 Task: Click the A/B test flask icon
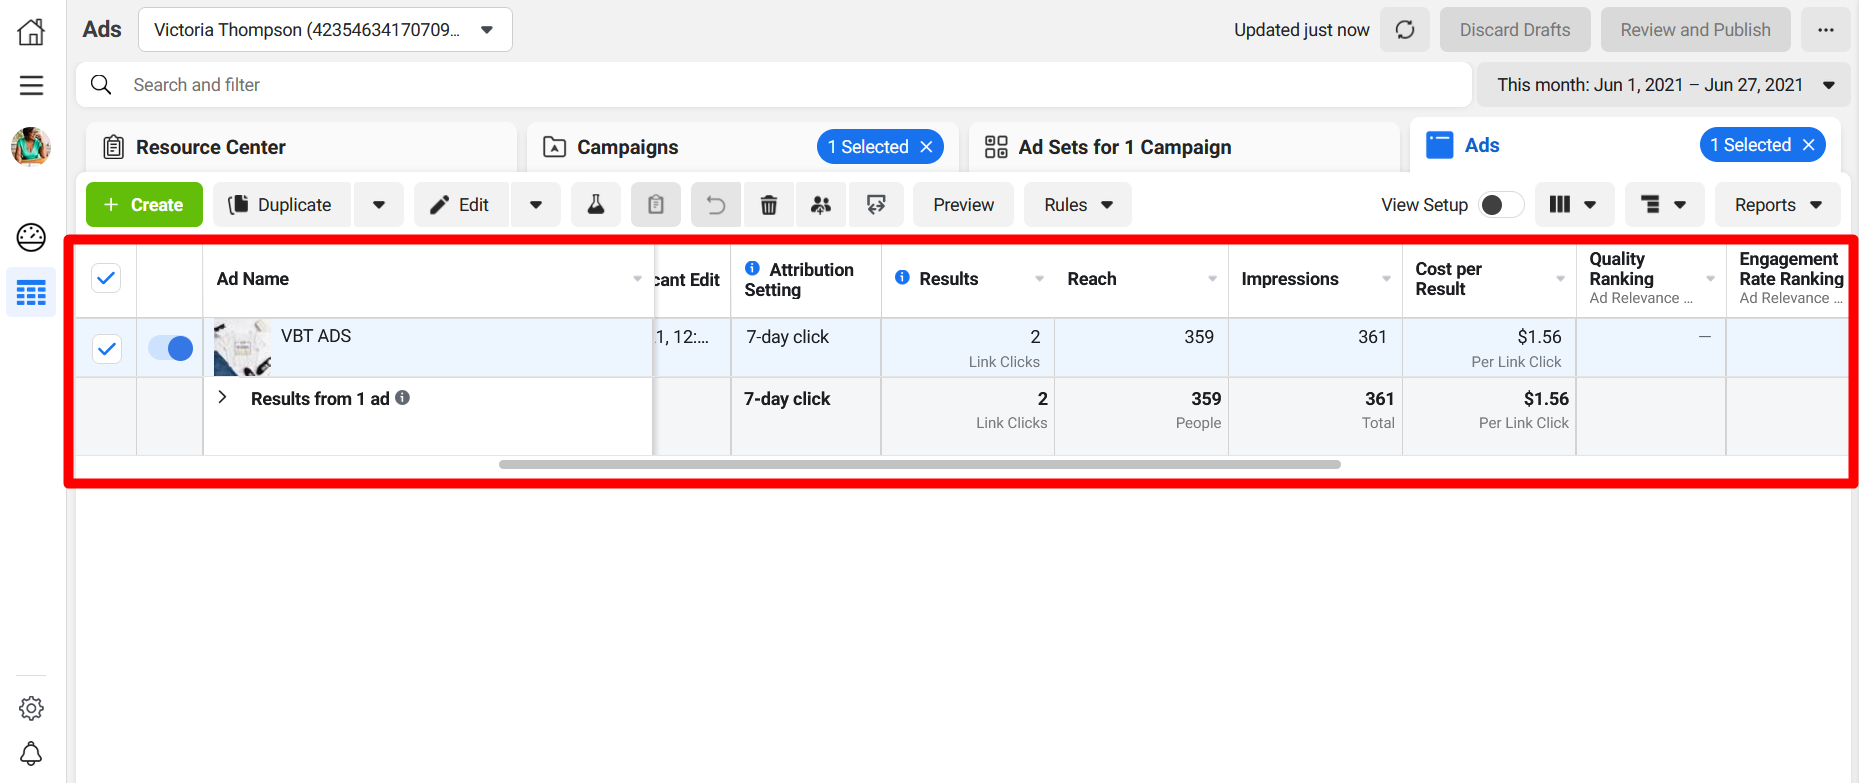pos(595,205)
